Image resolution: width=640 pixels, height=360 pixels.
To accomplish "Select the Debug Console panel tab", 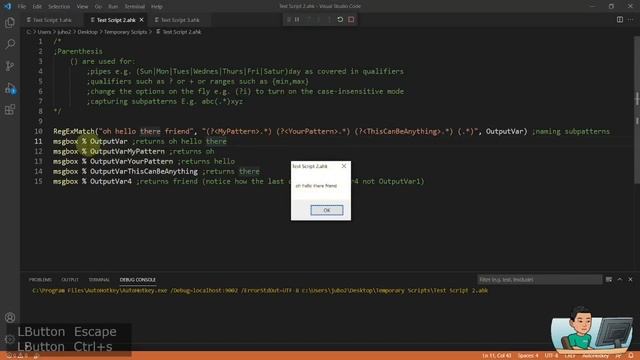I will click(138, 280).
